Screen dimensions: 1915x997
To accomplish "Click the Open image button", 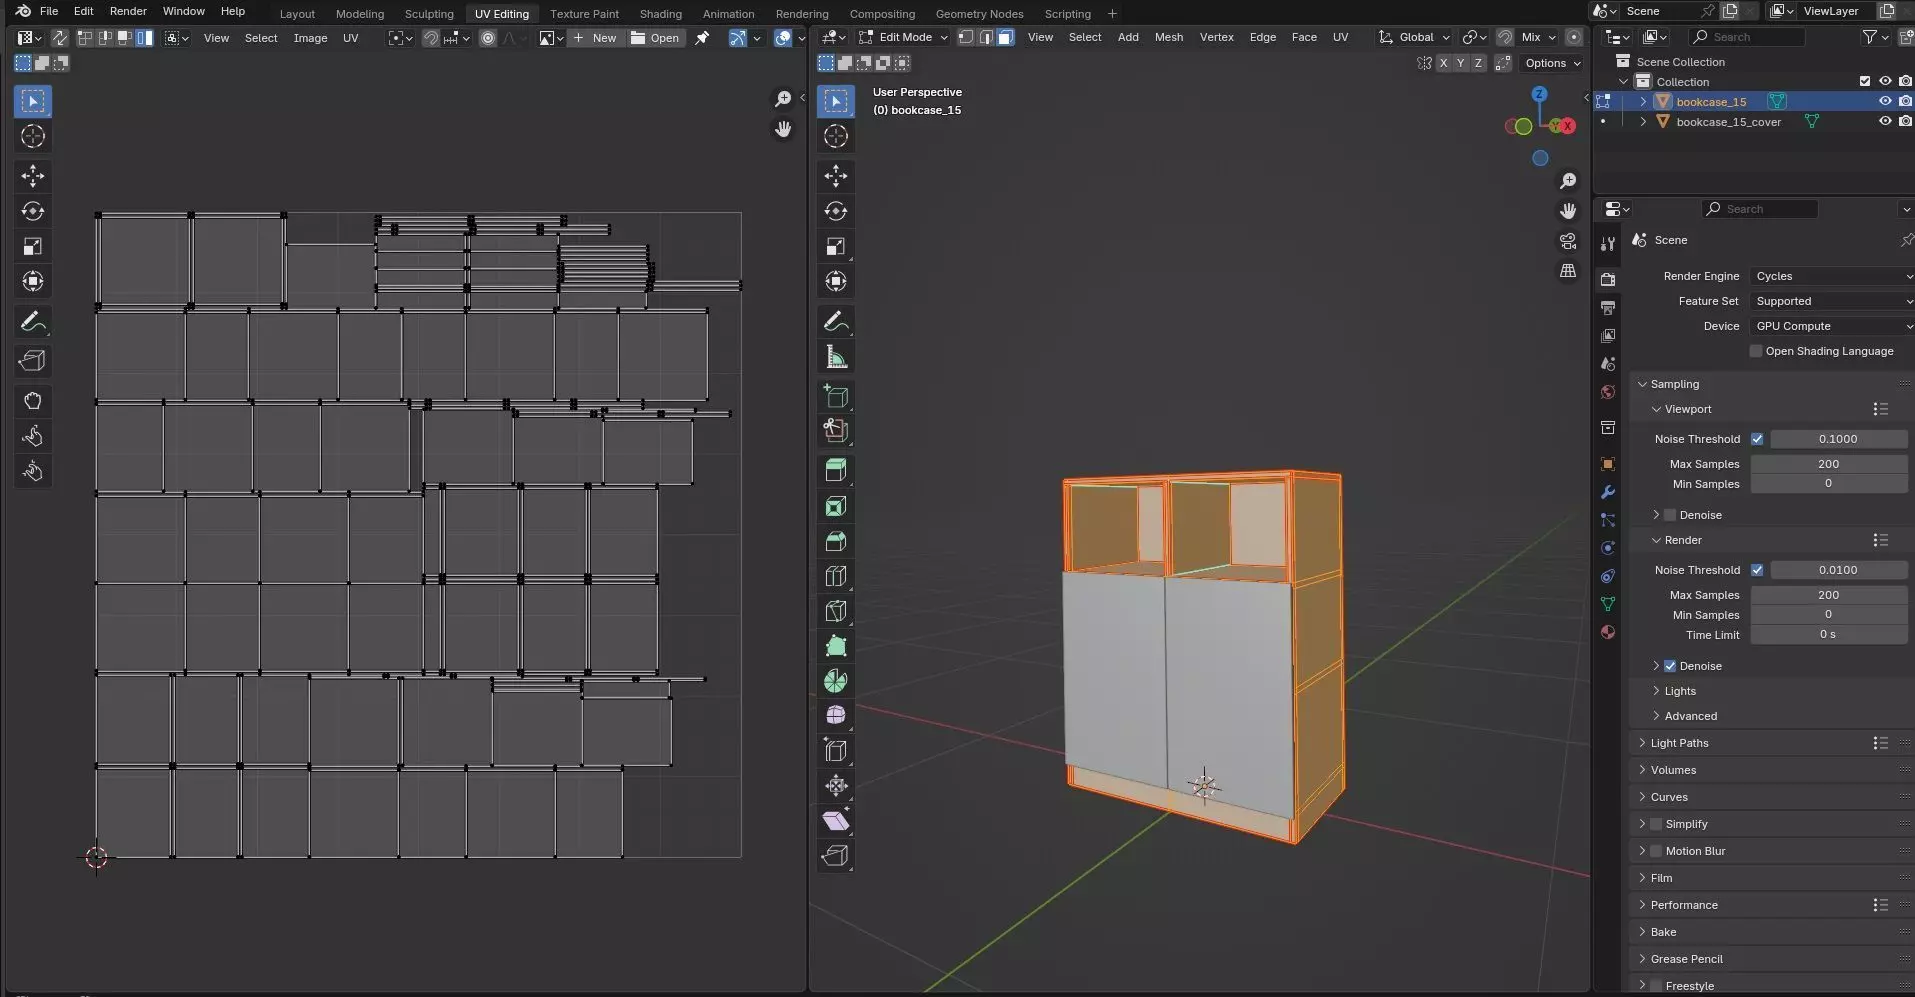I will (655, 38).
